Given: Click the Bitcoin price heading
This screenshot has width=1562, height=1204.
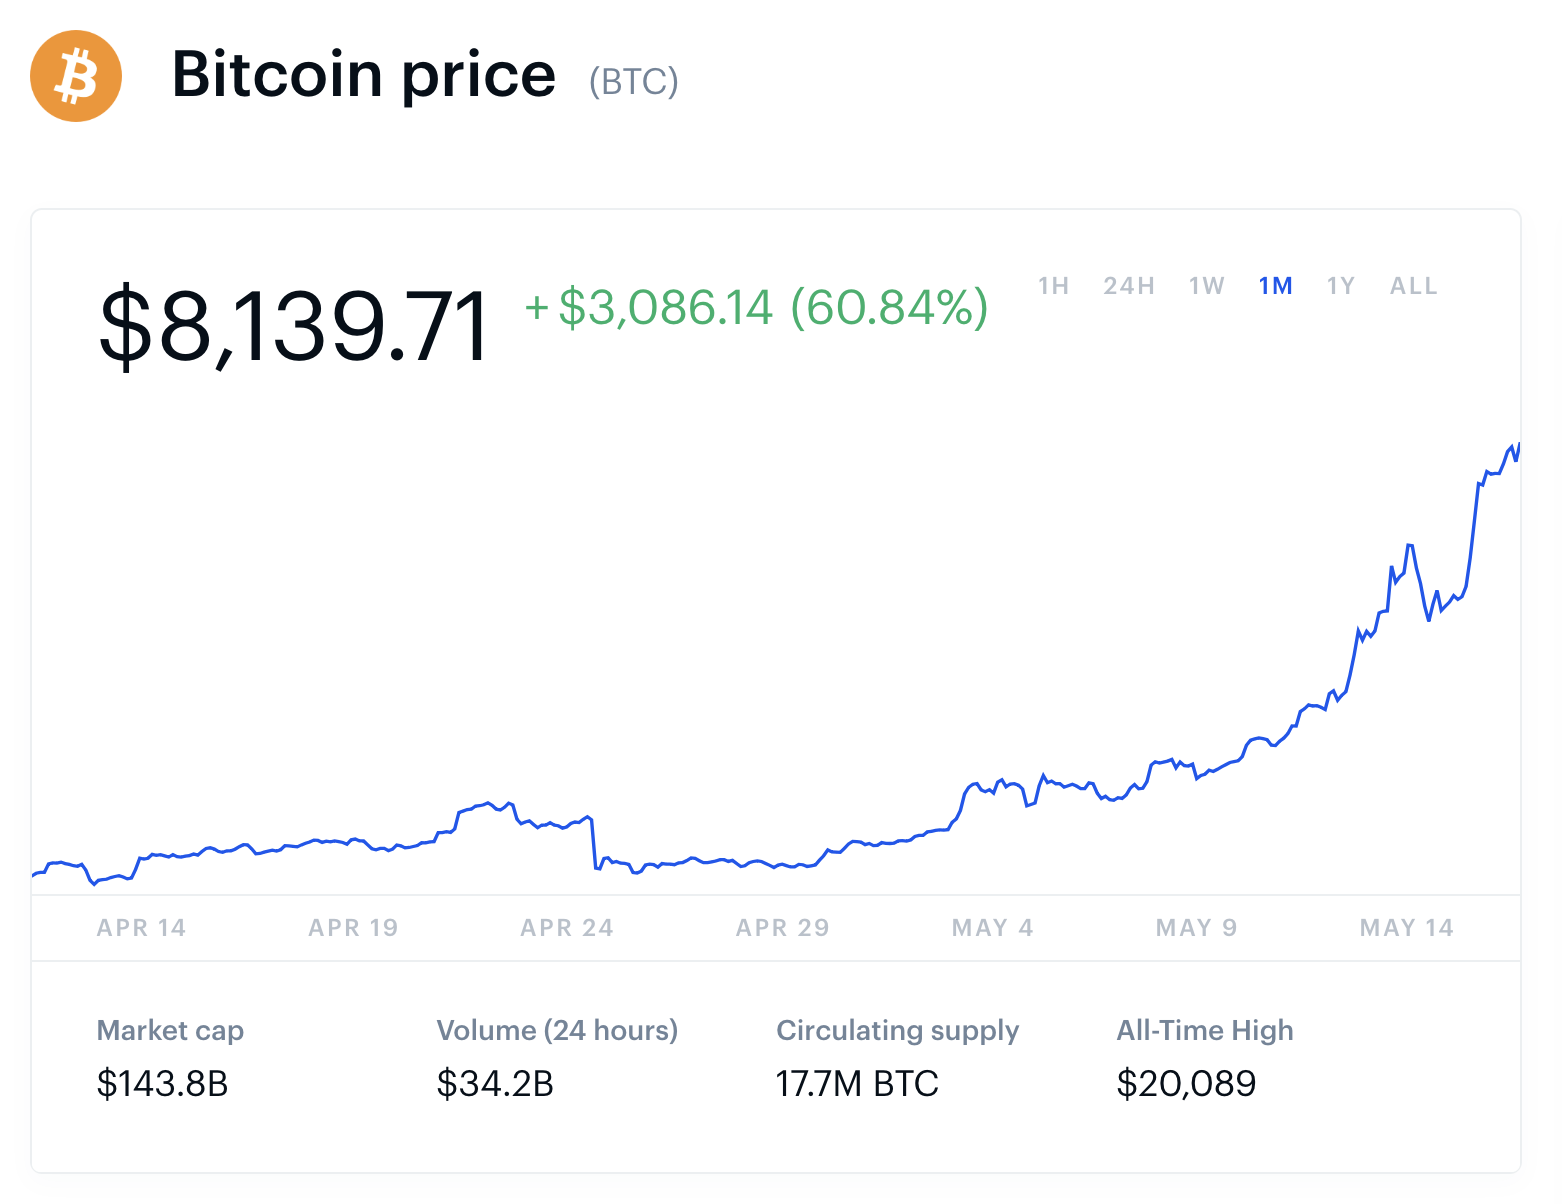Looking at the screenshot, I should 363,76.
